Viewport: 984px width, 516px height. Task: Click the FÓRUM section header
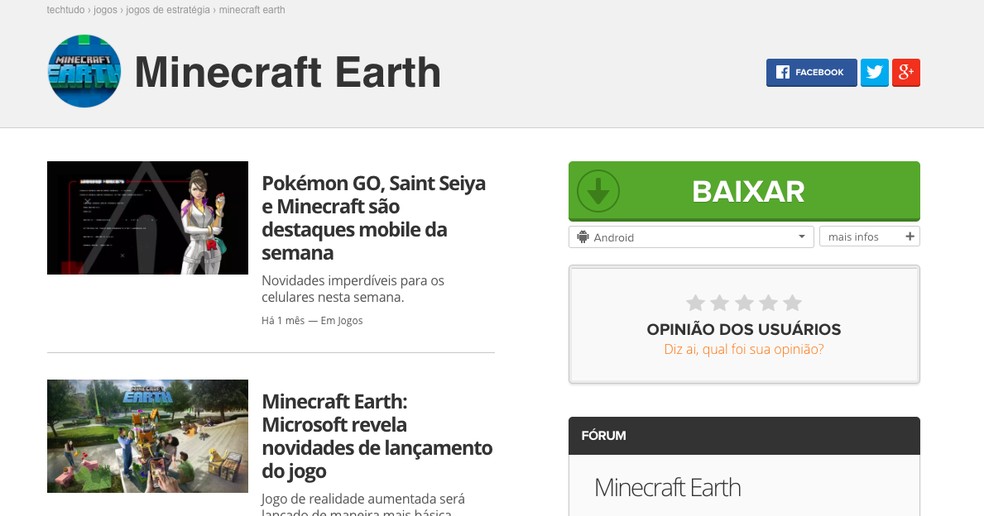[x=744, y=436]
